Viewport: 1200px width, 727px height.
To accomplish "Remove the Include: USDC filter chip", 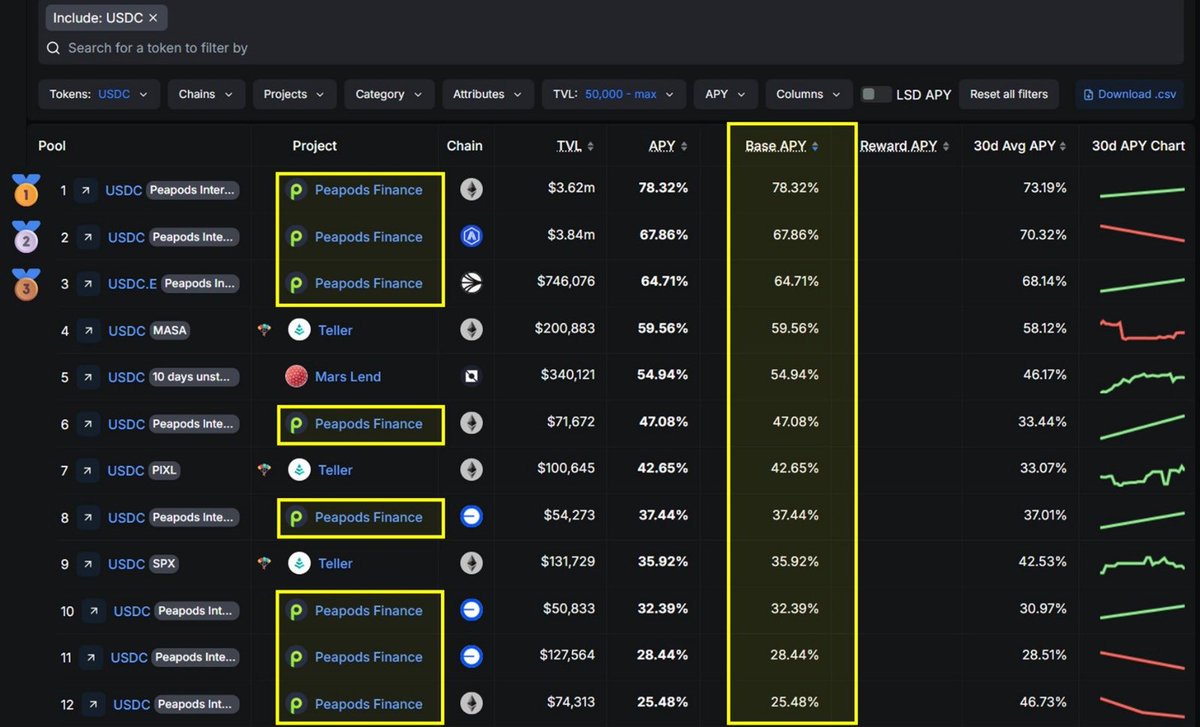I will point(153,18).
